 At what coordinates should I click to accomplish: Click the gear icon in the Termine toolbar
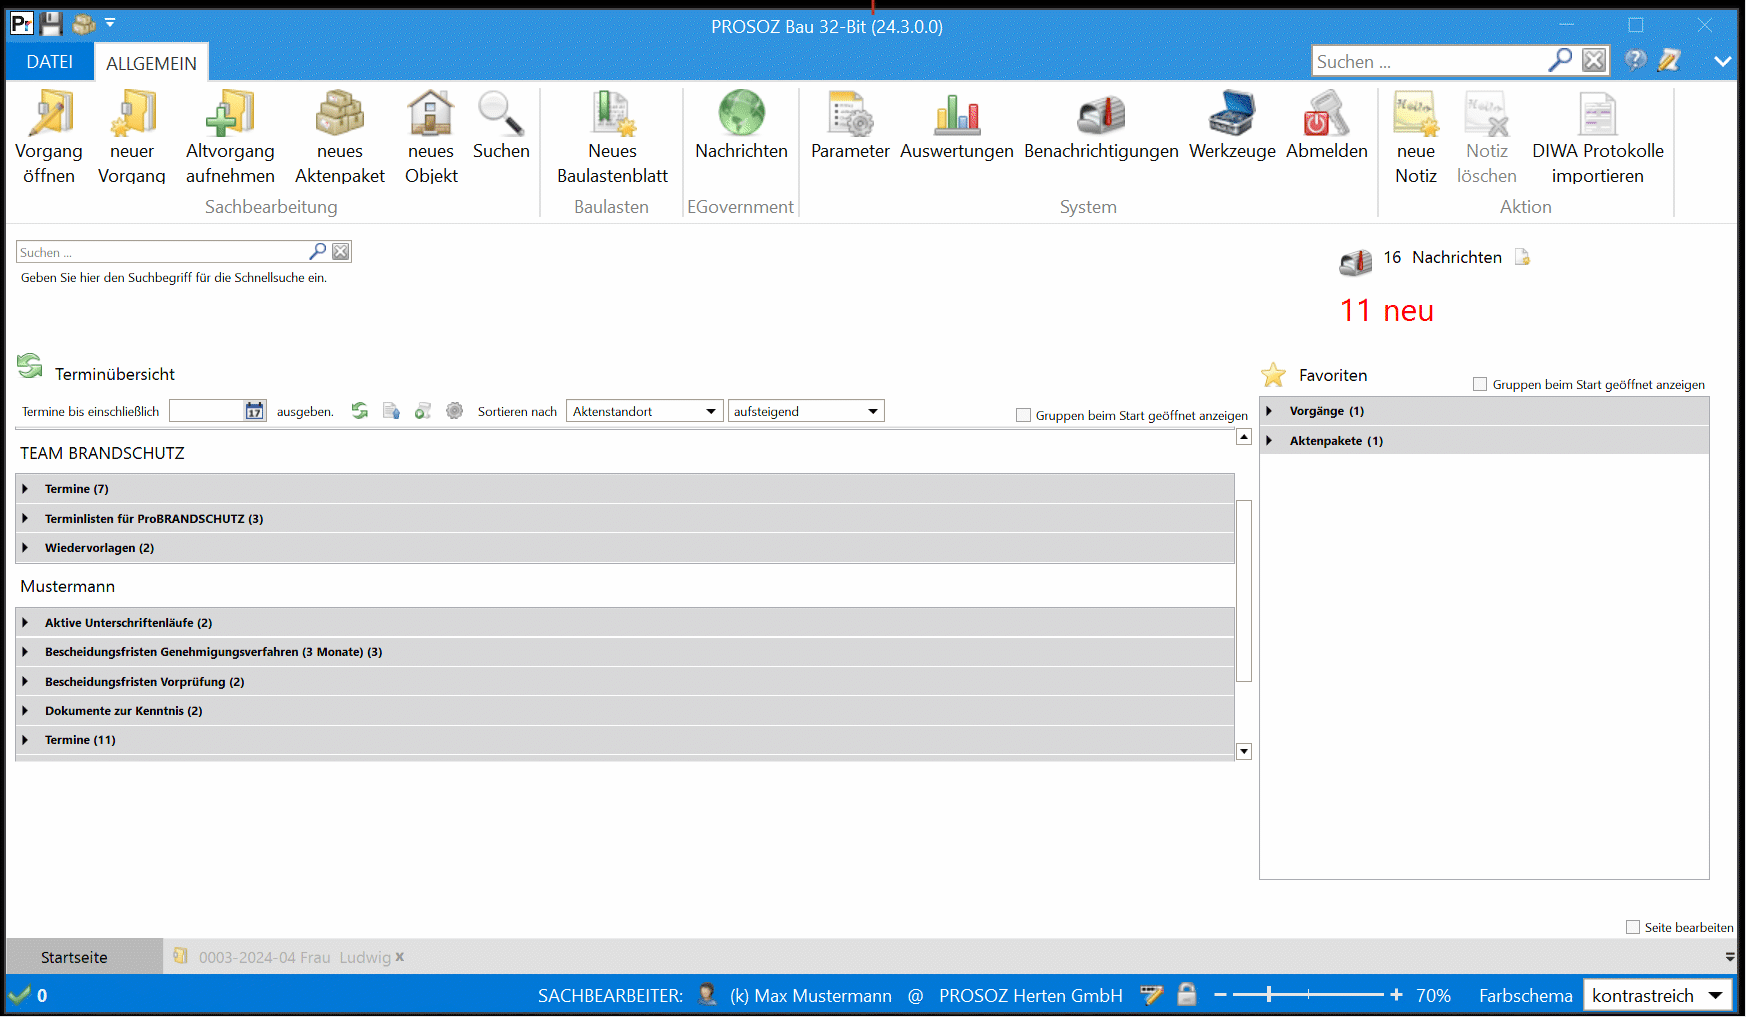(x=454, y=411)
